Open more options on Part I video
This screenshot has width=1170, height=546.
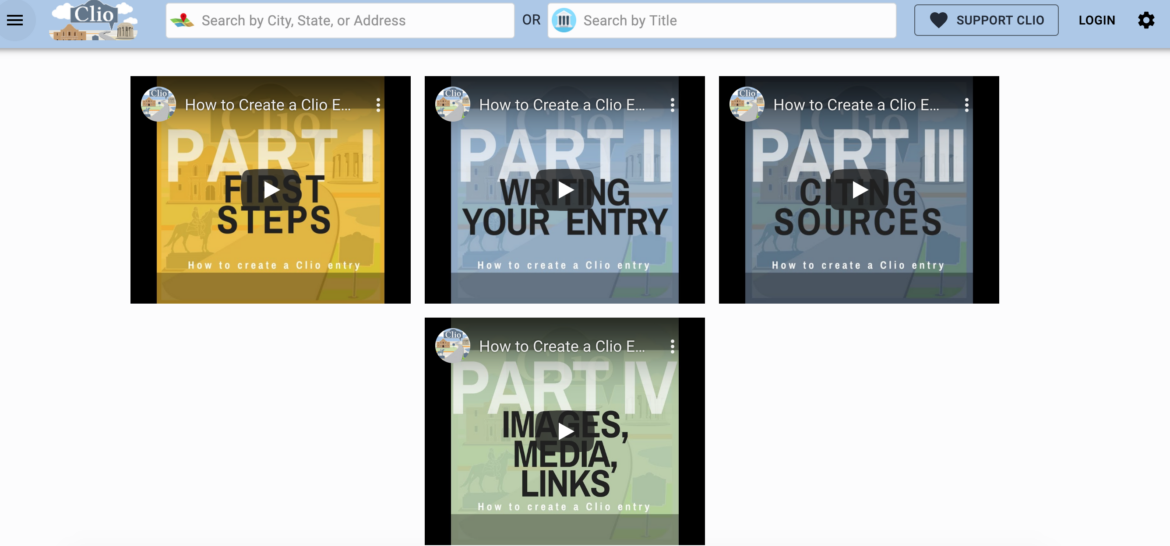click(x=378, y=104)
